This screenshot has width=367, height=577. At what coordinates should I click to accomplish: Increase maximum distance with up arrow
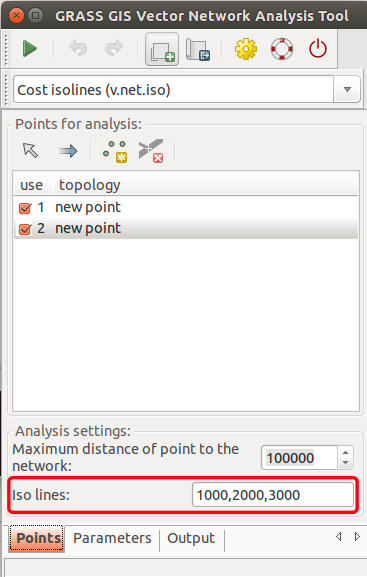(x=345, y=453)
